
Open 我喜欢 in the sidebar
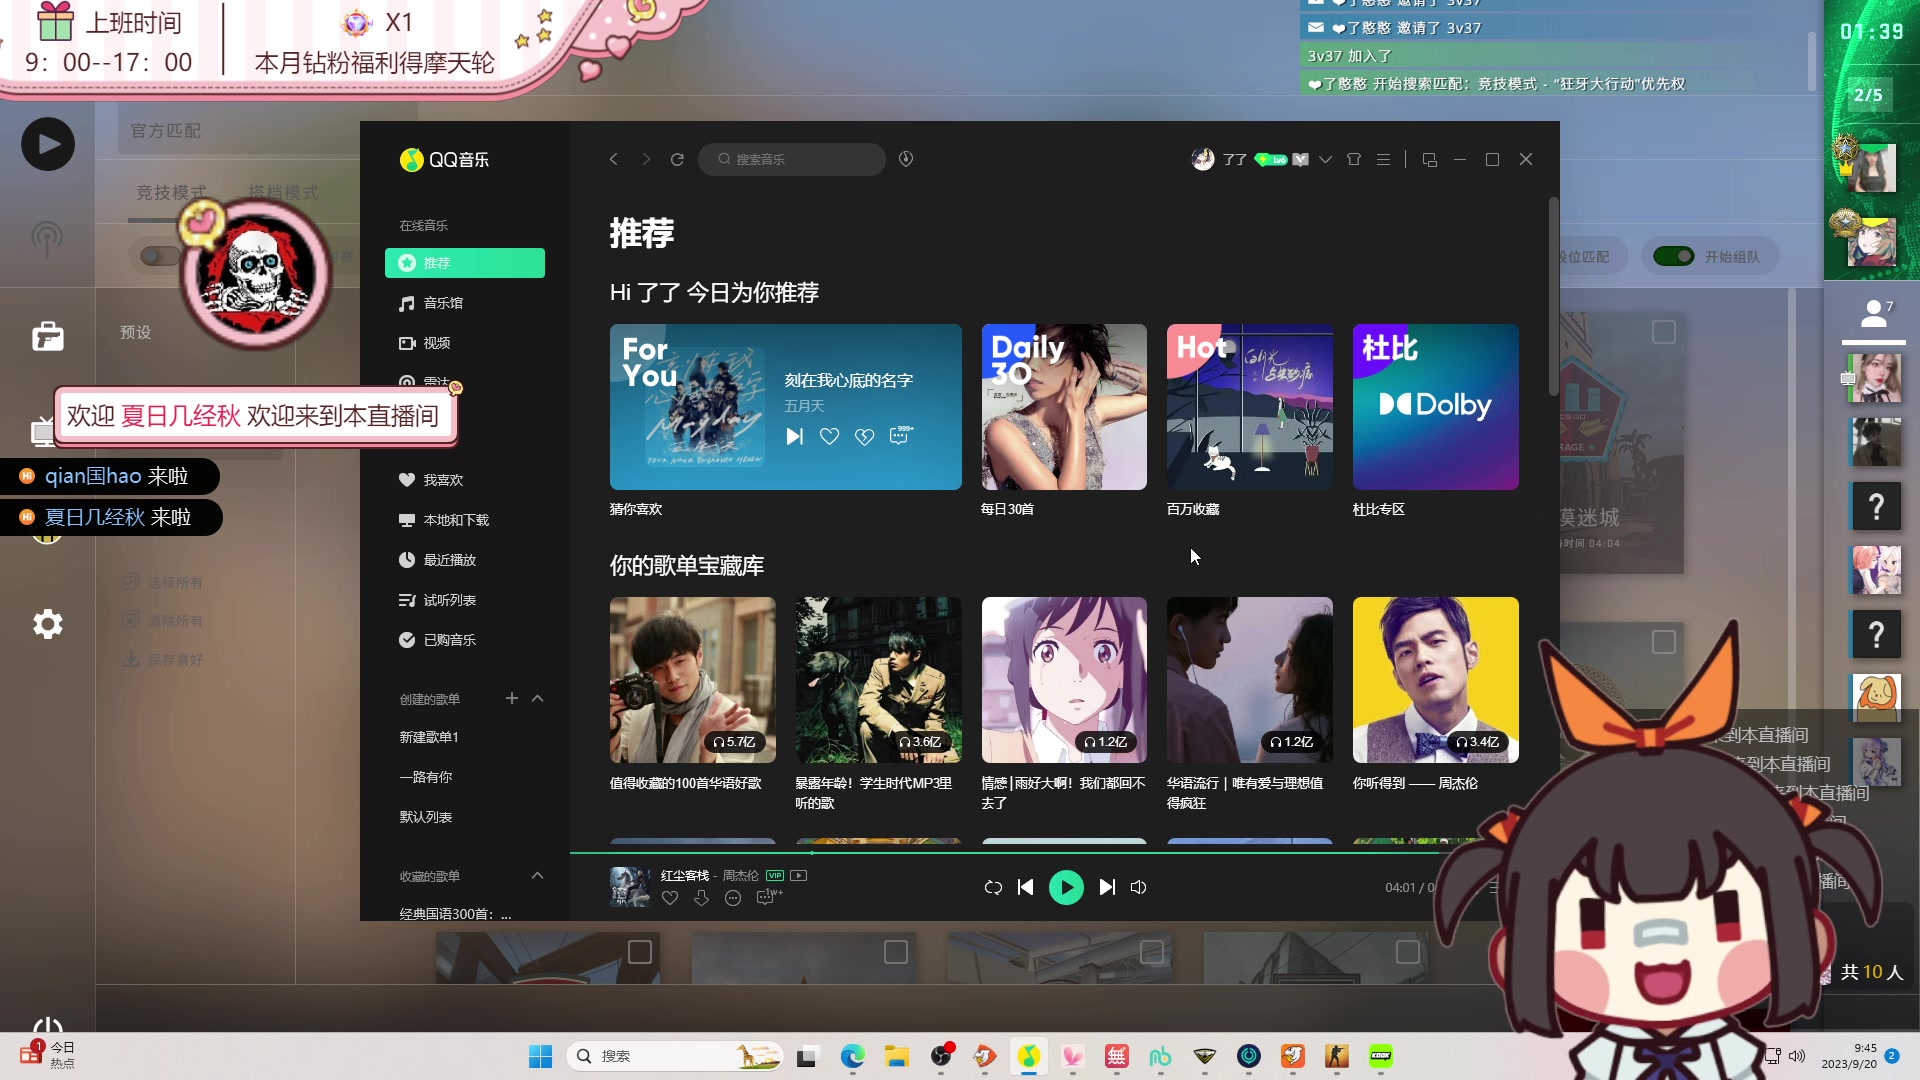coord(465,480)
